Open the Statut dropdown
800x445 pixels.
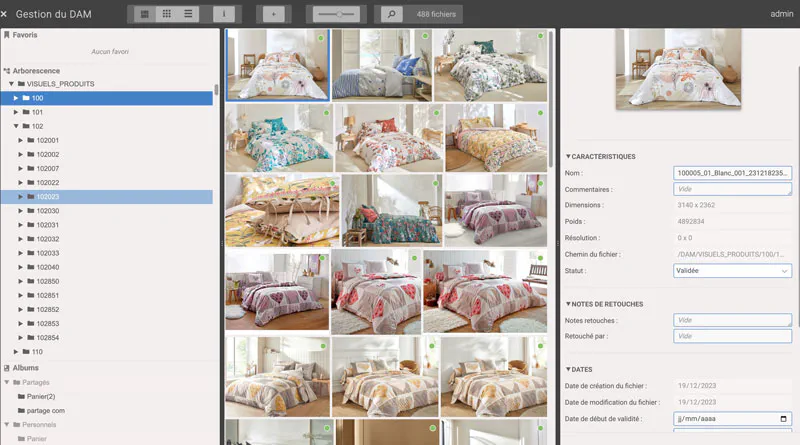pos(732,271)
